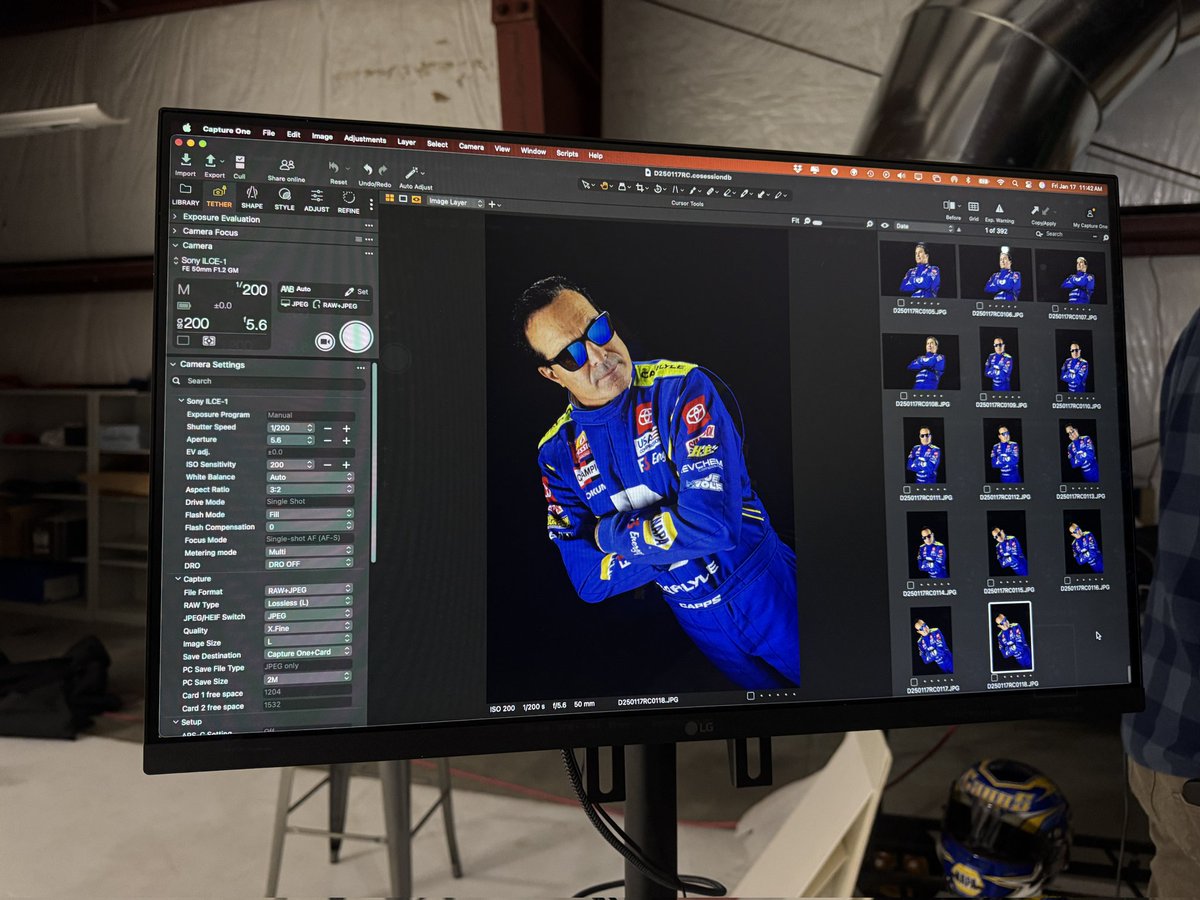This screenshot has height=900, width=1200.
Task: Open the Scripts menu
Action: (567, 153)
